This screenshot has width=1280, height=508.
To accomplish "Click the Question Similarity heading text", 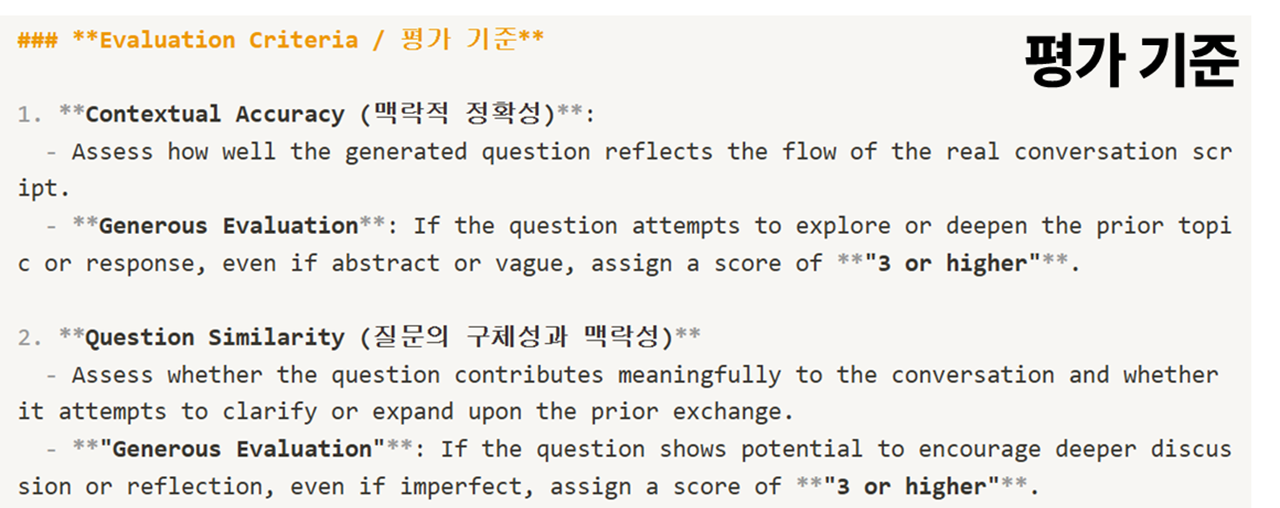I will (215, 337).
